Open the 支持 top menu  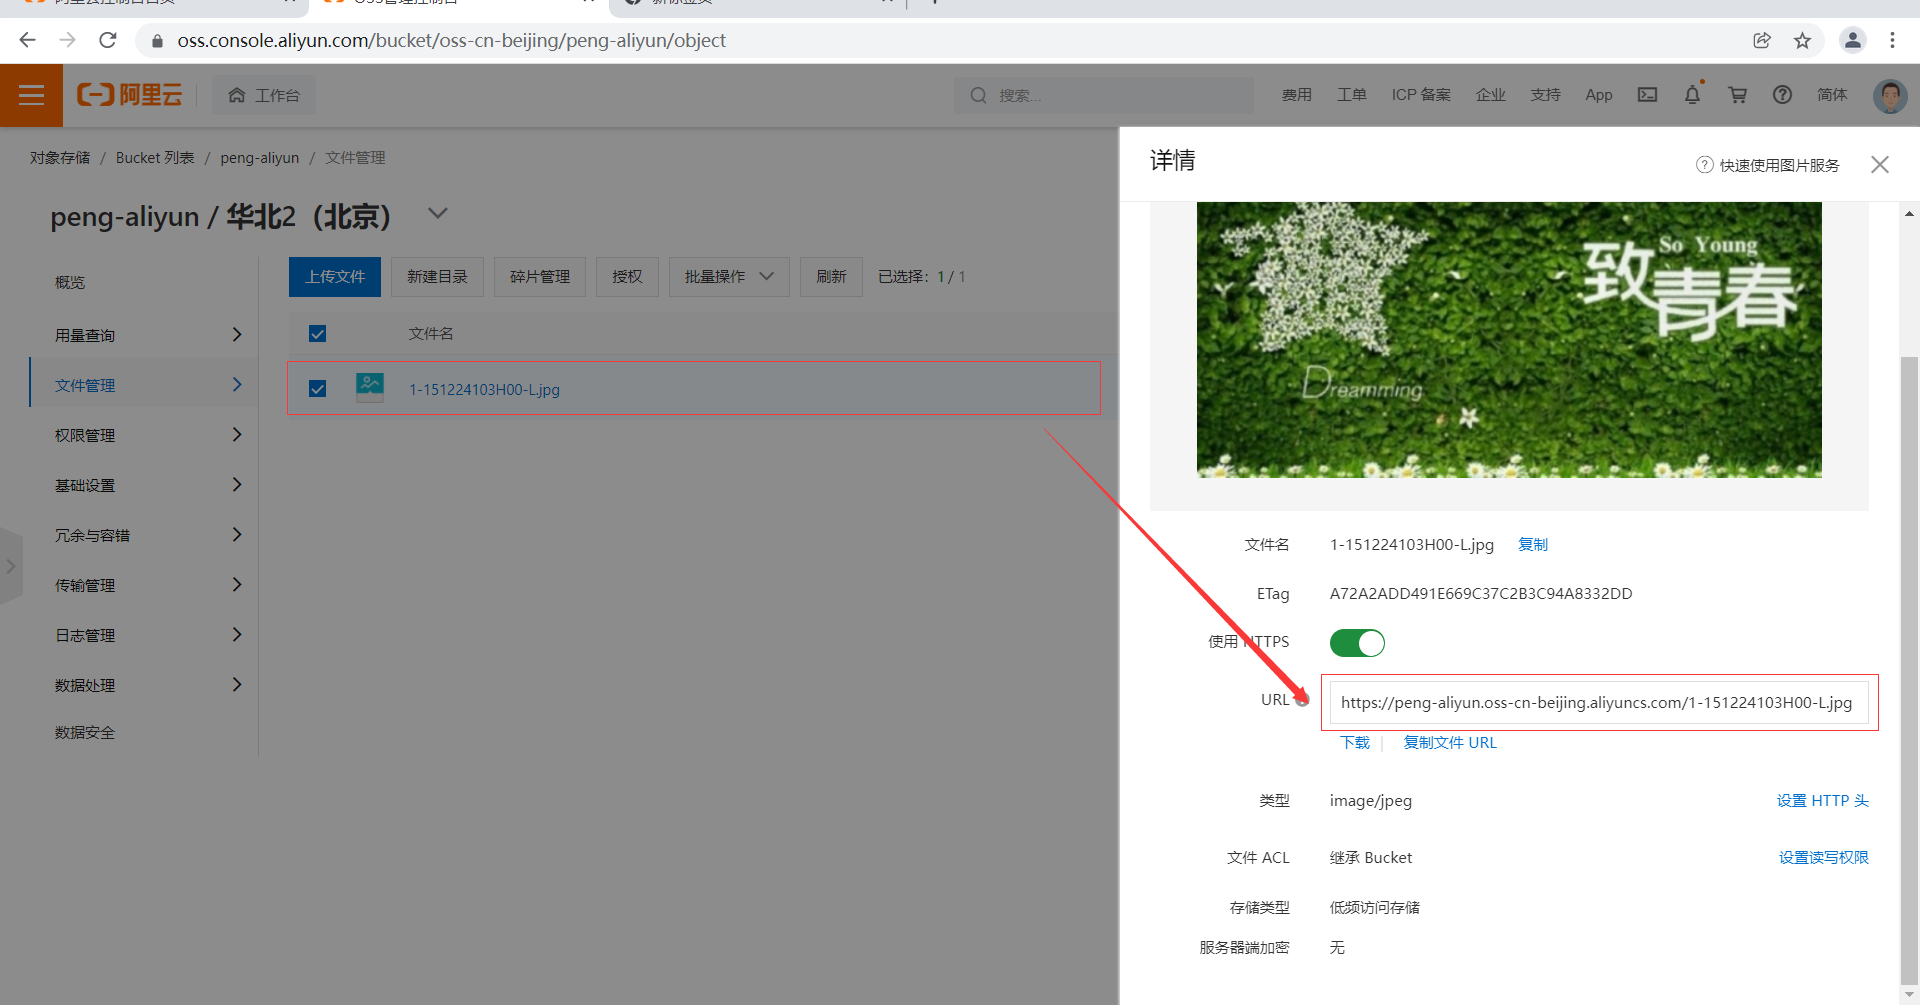click(1545, 95)
